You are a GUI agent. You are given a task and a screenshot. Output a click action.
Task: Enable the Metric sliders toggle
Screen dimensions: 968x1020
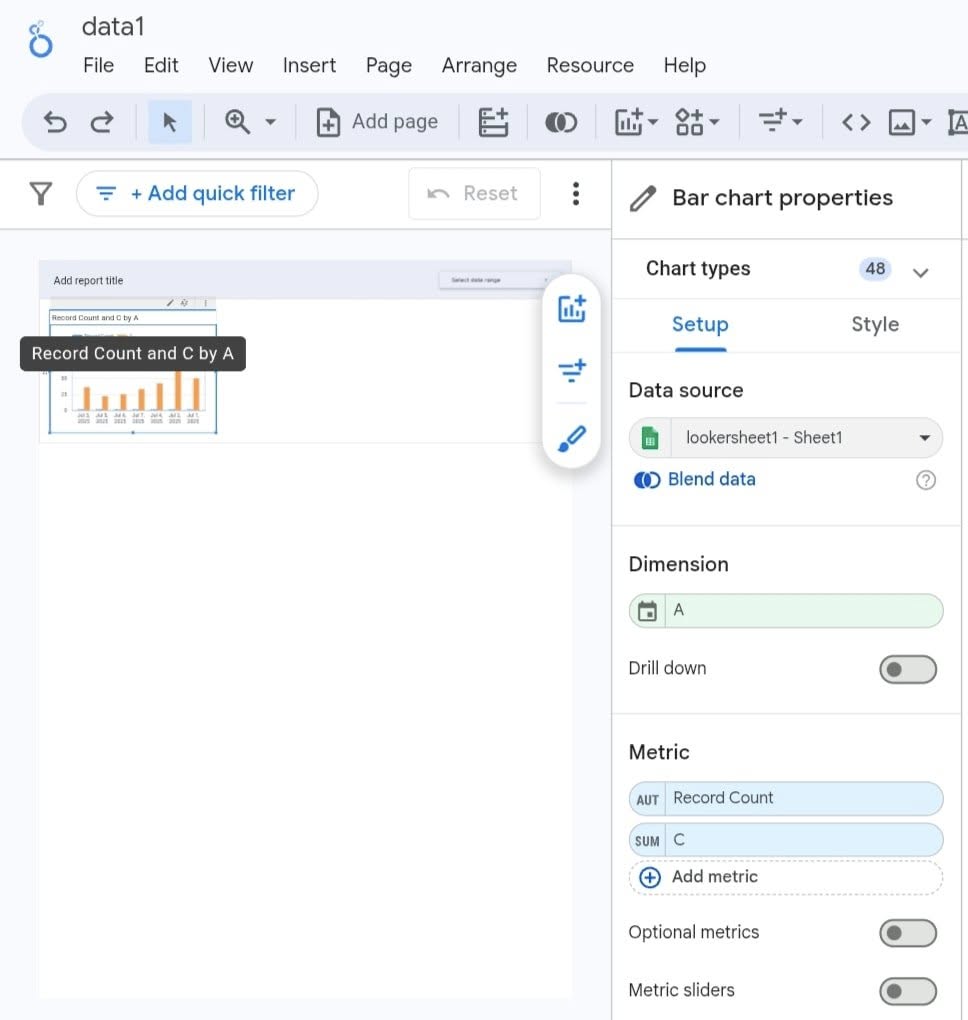[x=907, y=991]
